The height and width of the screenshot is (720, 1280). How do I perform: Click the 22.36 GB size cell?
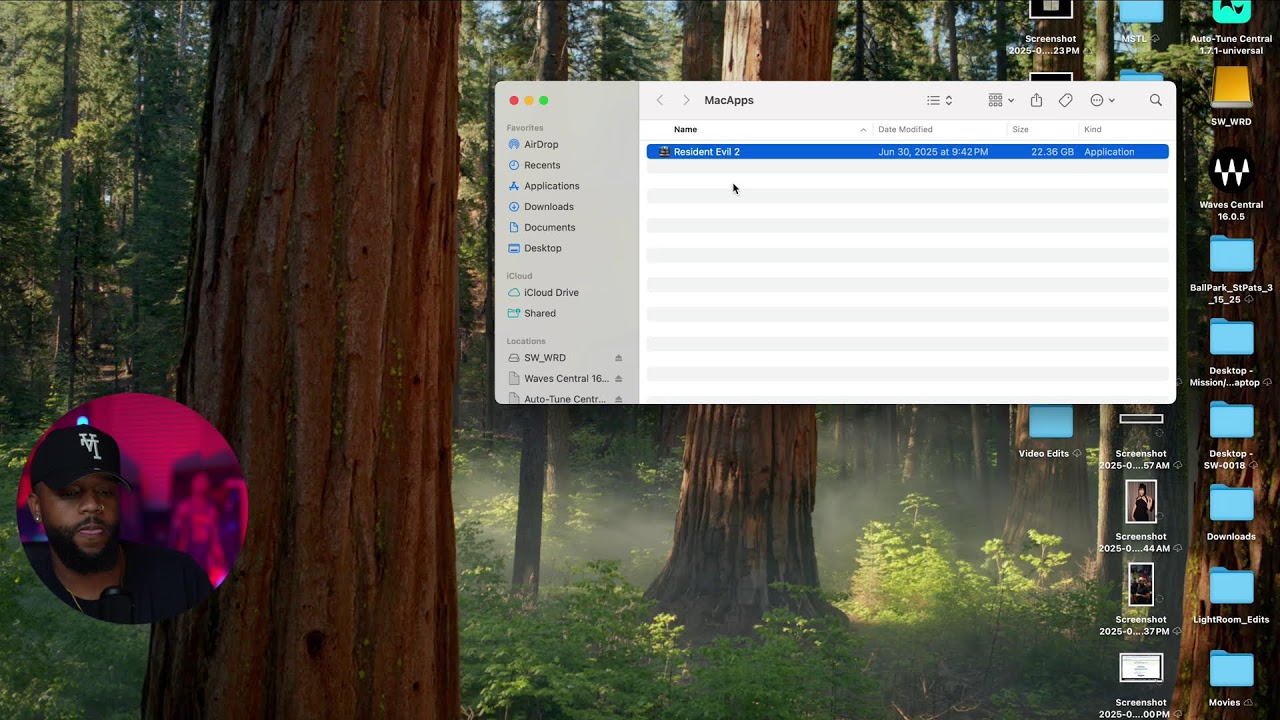[1052, 152]
